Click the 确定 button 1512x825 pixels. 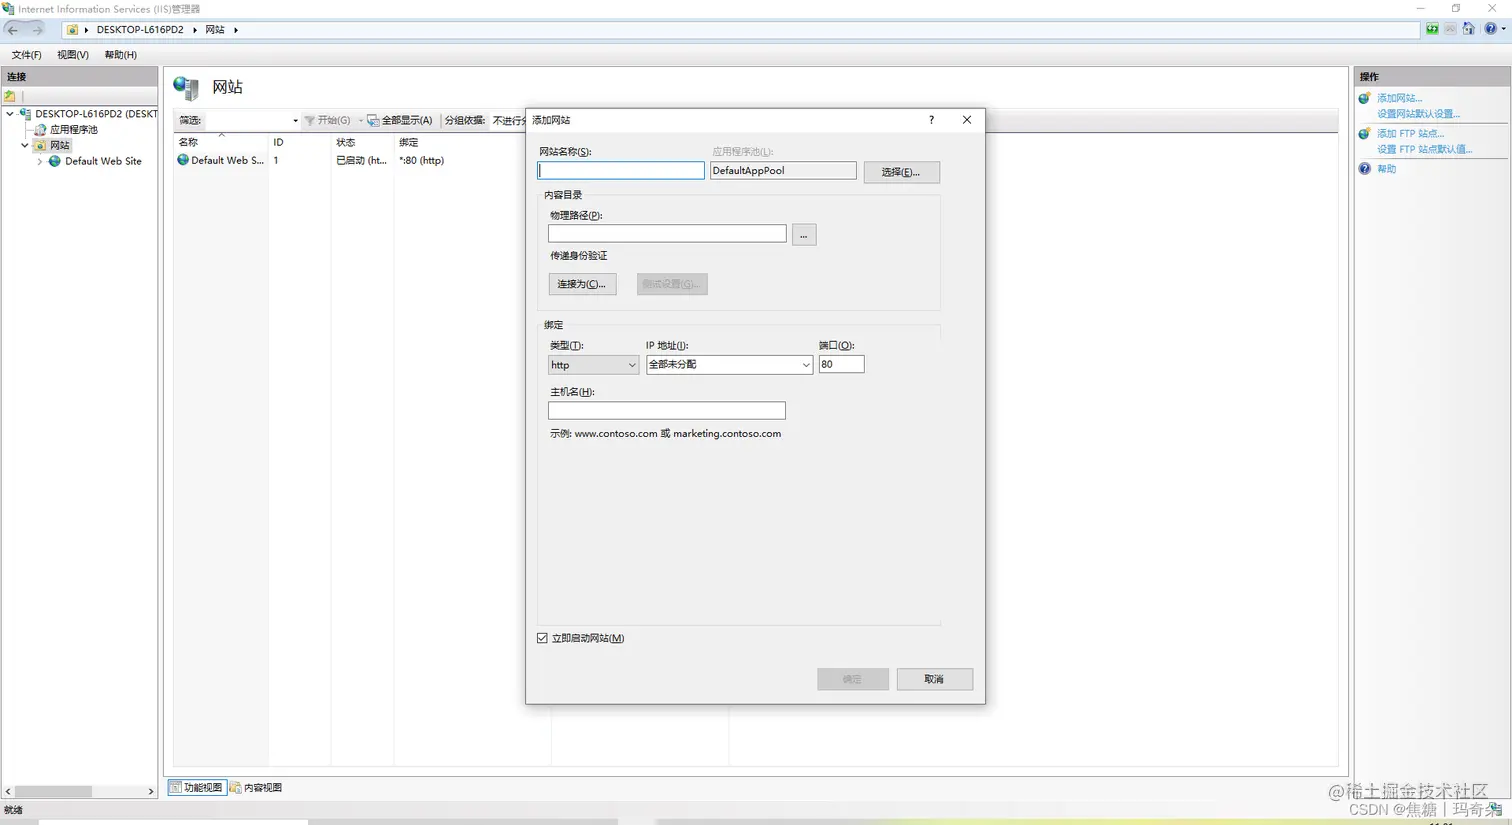tap(852, 679)
